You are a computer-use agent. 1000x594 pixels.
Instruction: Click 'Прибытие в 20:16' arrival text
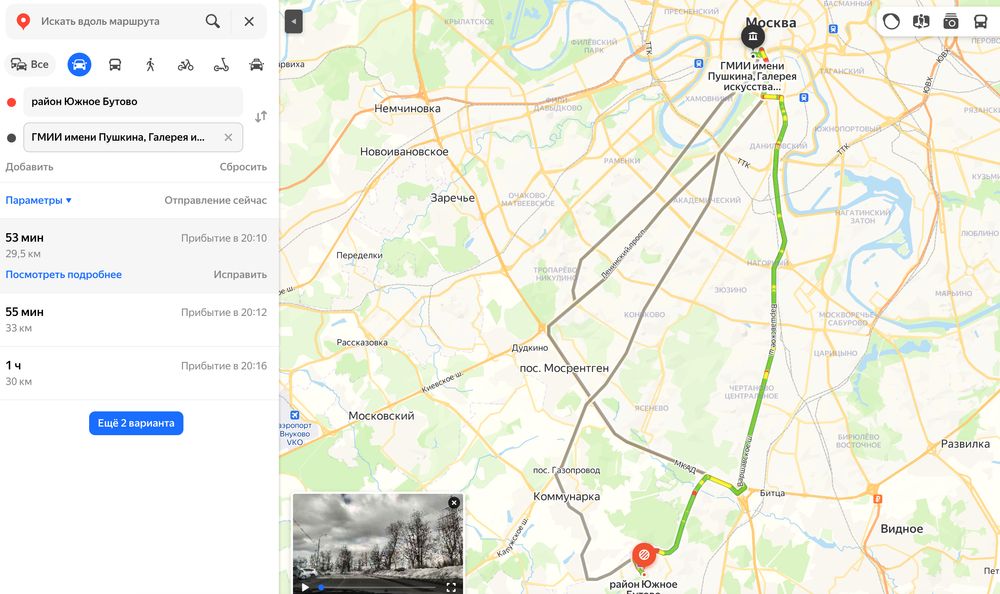point(224,366)
